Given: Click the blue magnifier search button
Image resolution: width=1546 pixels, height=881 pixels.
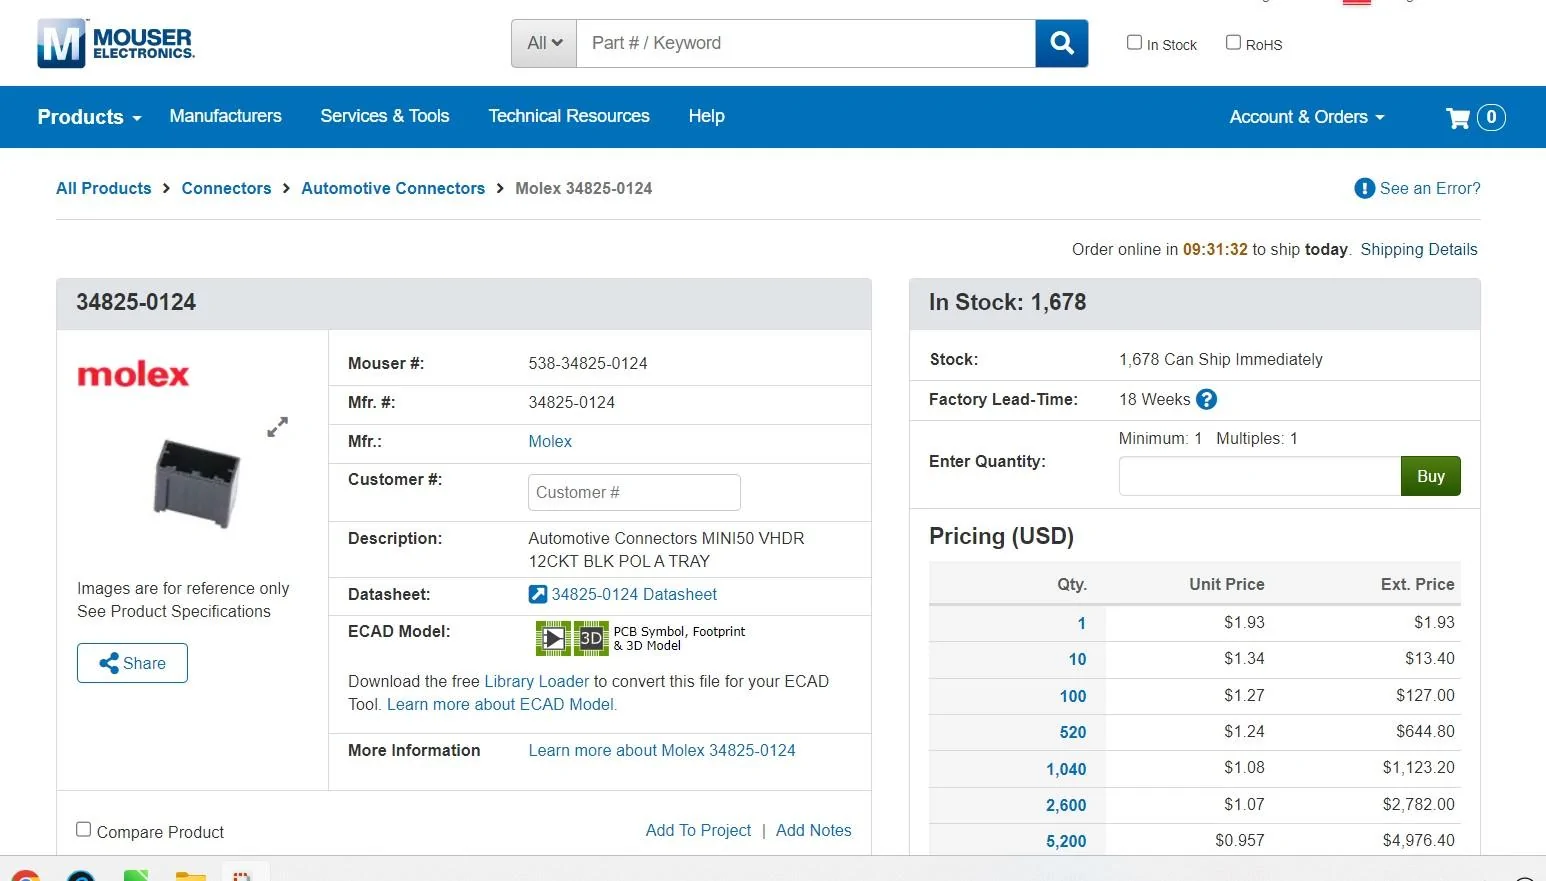Looking at the screenshot, I should point(1062,43).
